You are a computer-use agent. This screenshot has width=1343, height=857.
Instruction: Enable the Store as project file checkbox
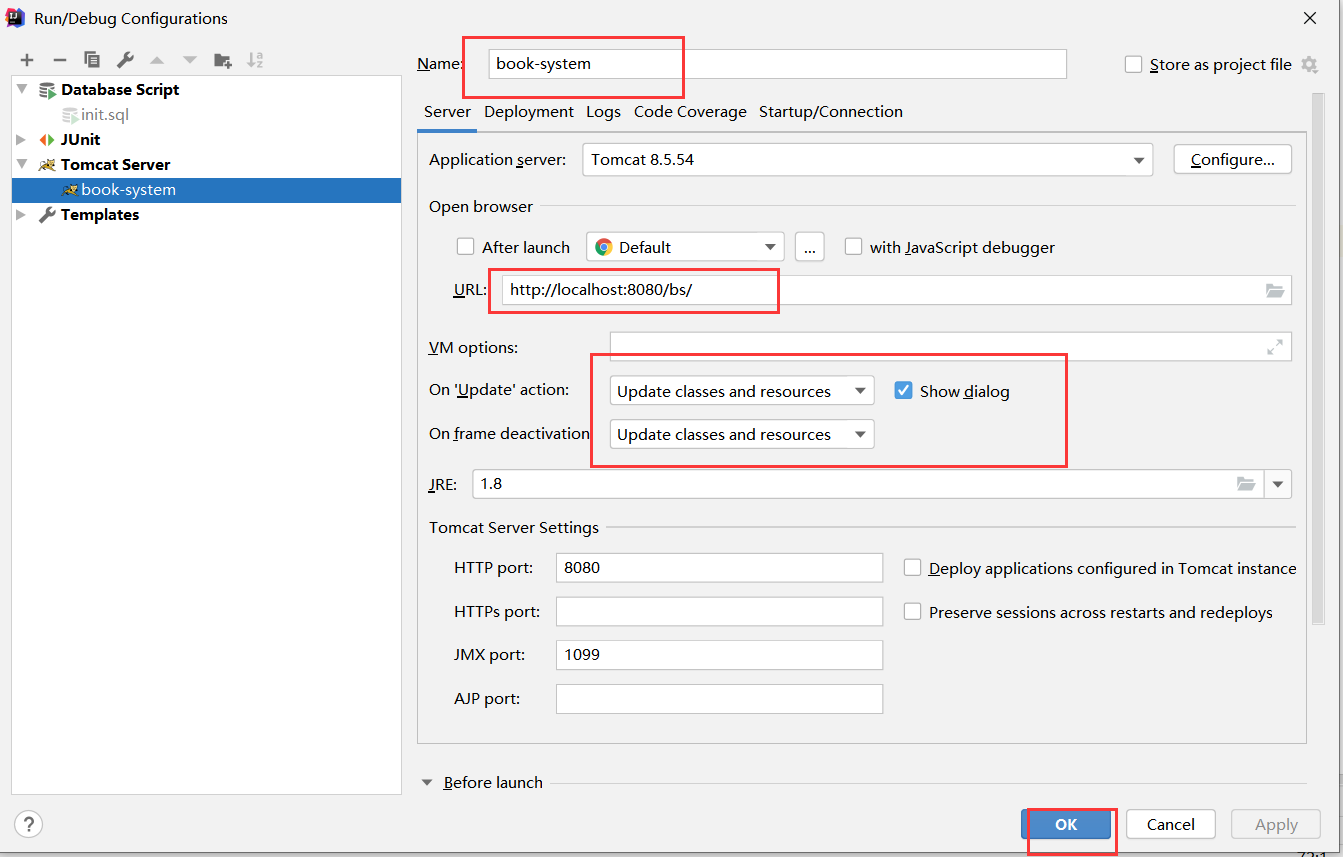tap(1133, 64)
